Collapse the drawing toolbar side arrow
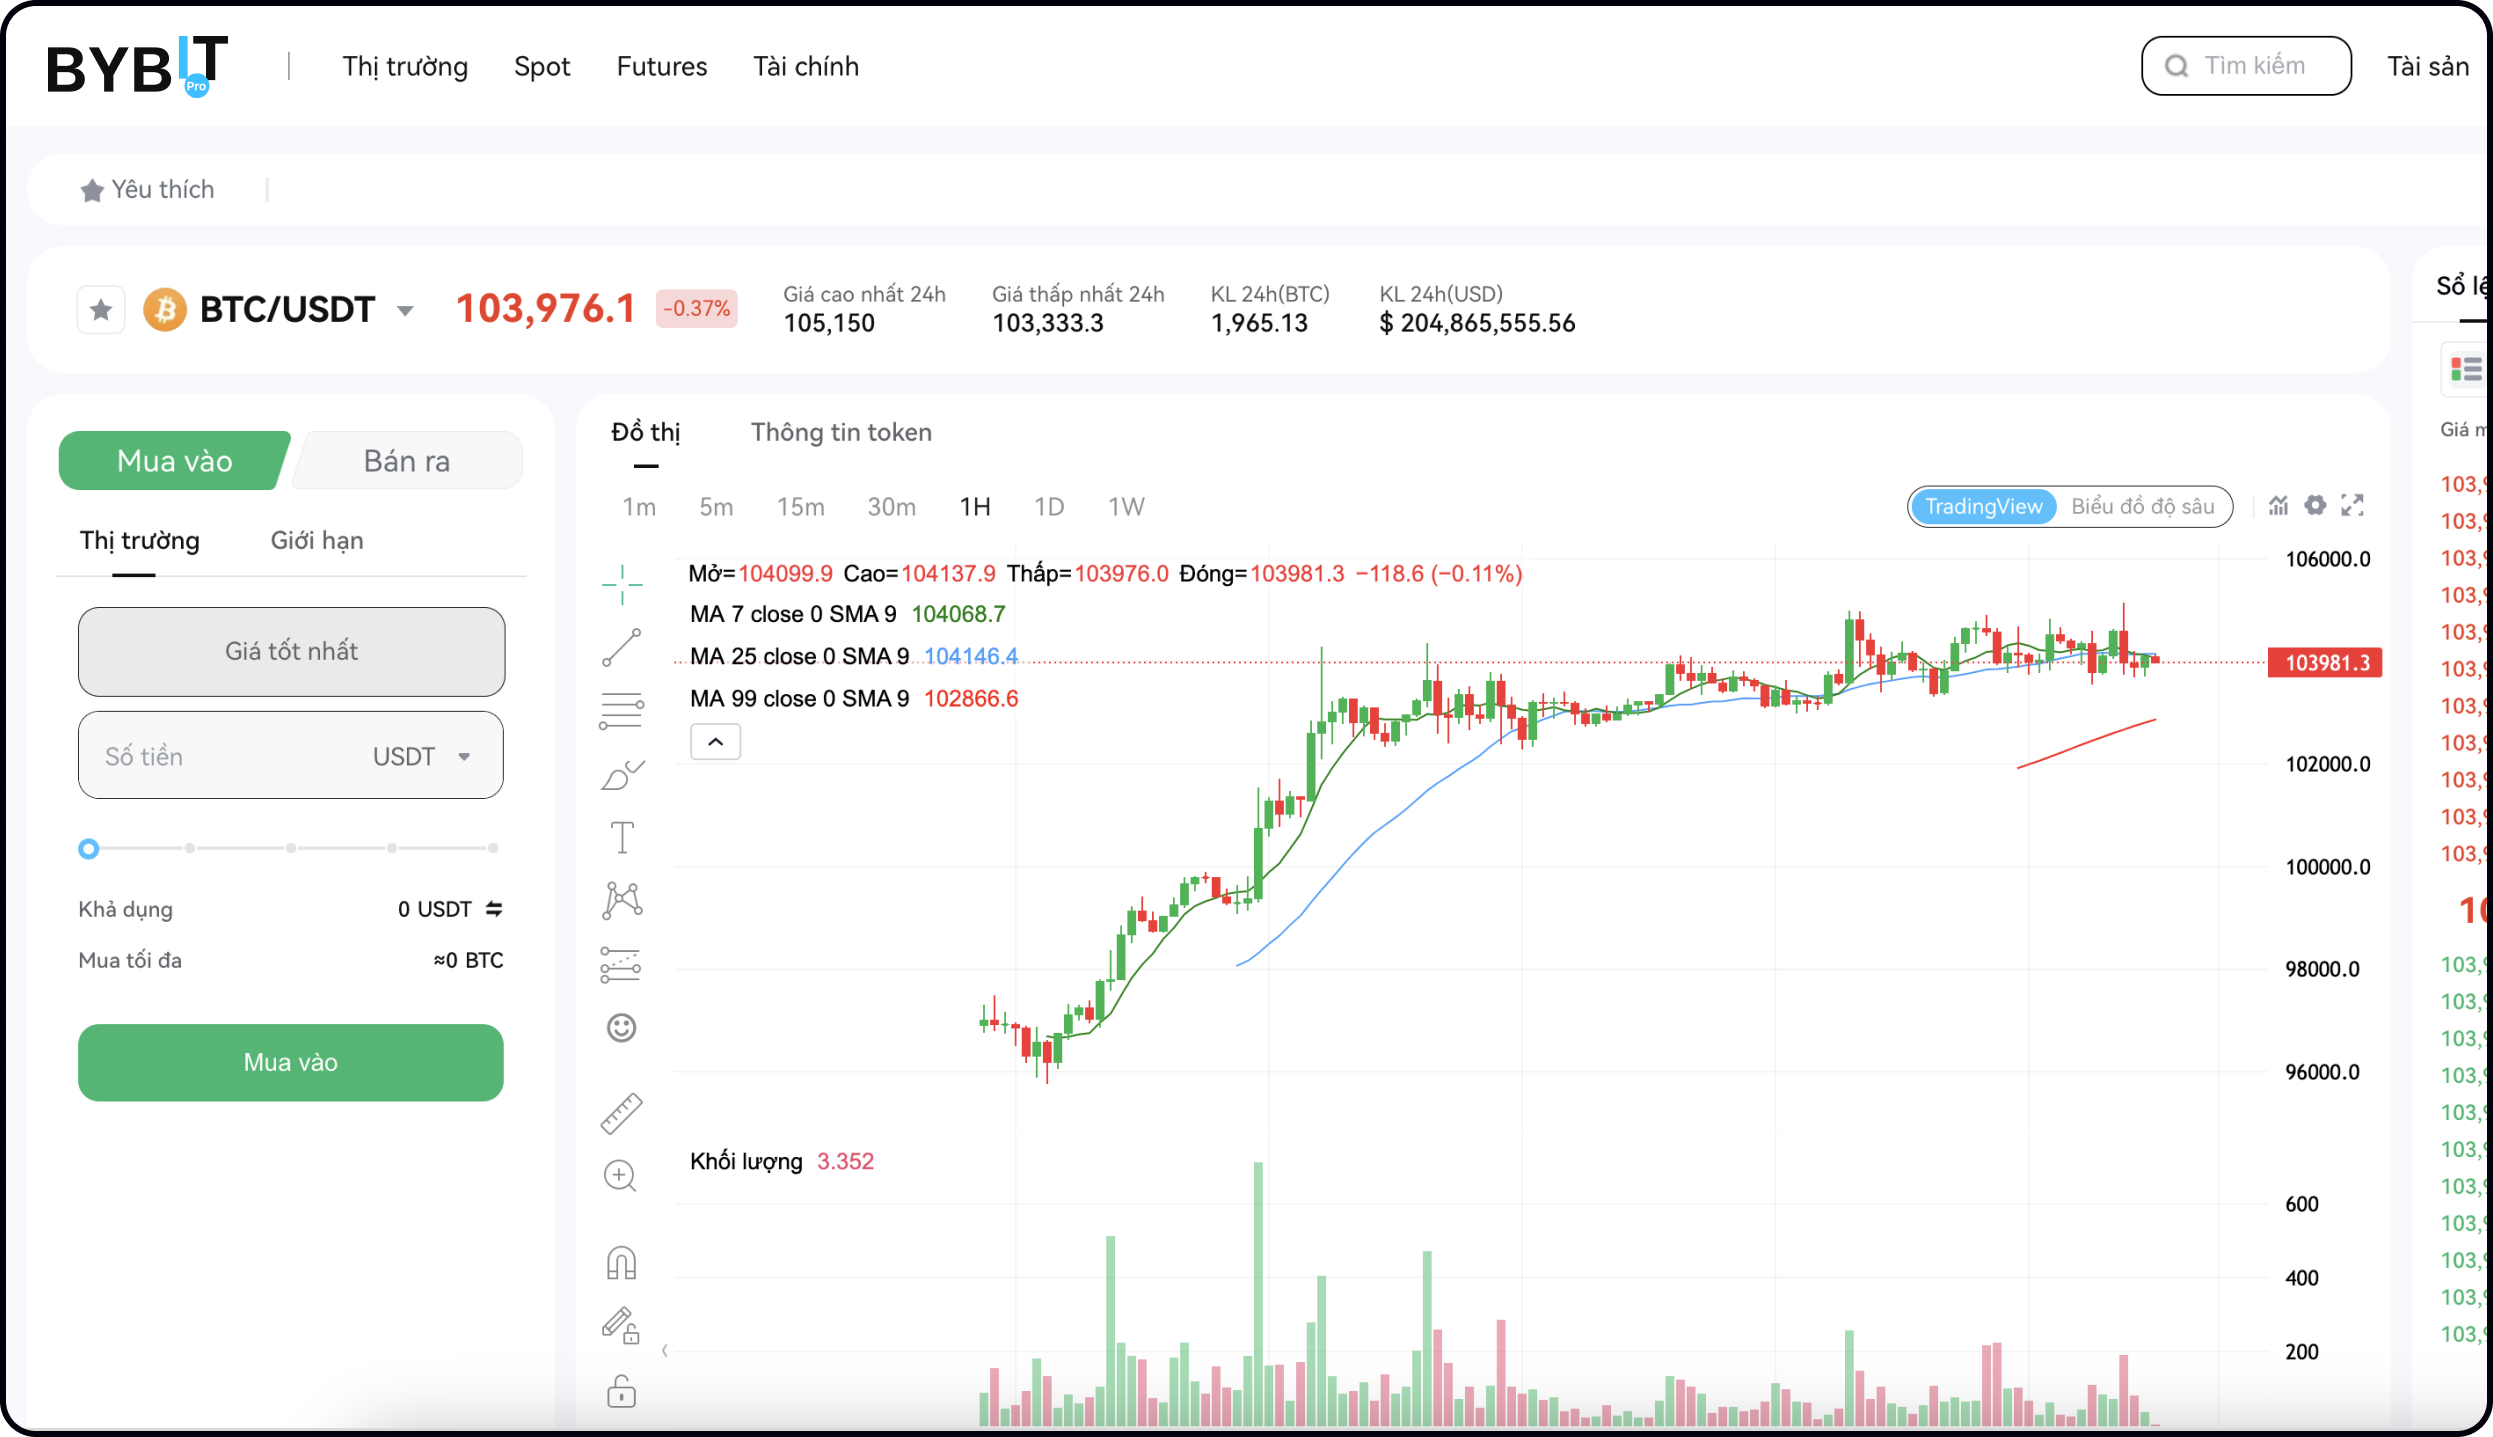The image size is (2493, 1437). (665, 1351)
